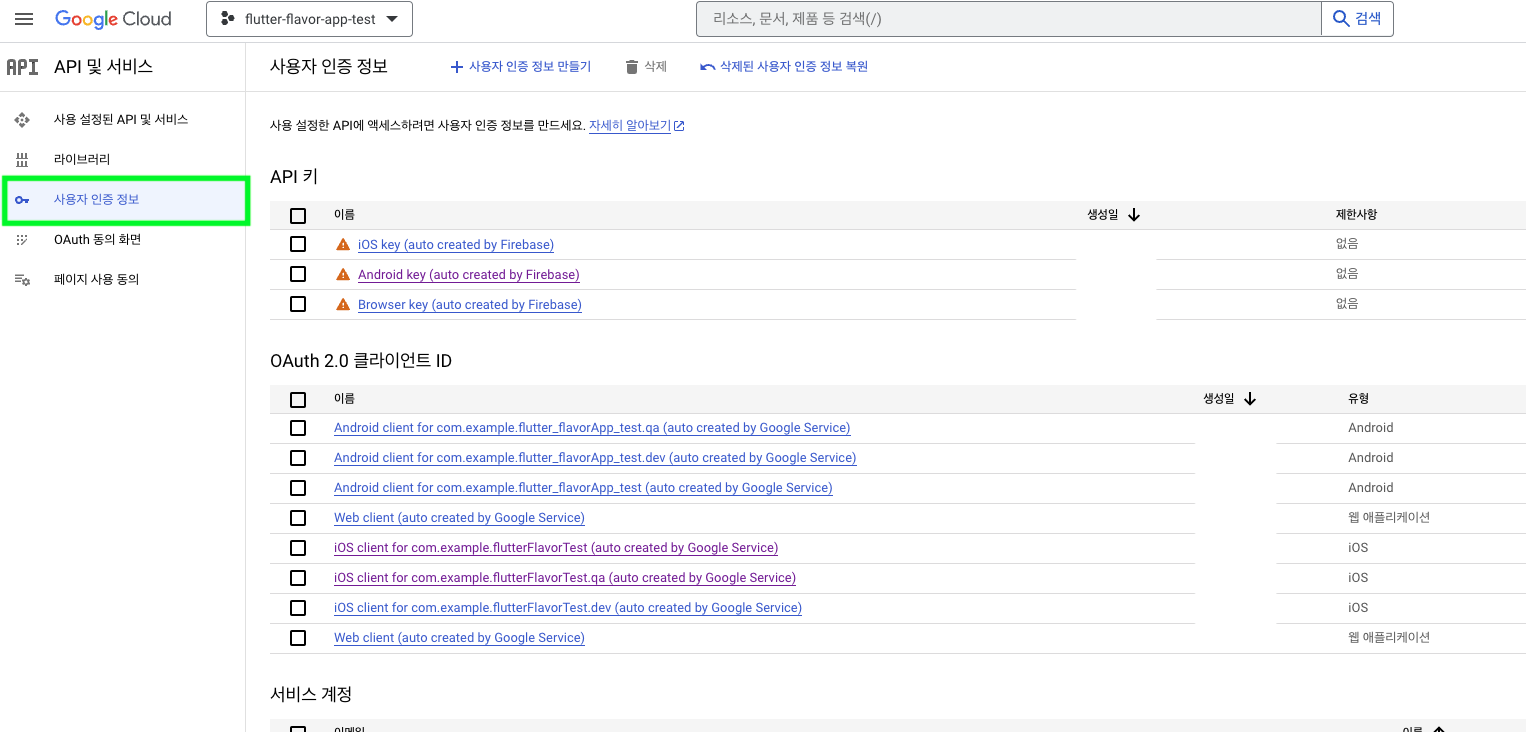1526x732 pixels.
Task: Focus the resource search input field
Action: [1008, 19]
